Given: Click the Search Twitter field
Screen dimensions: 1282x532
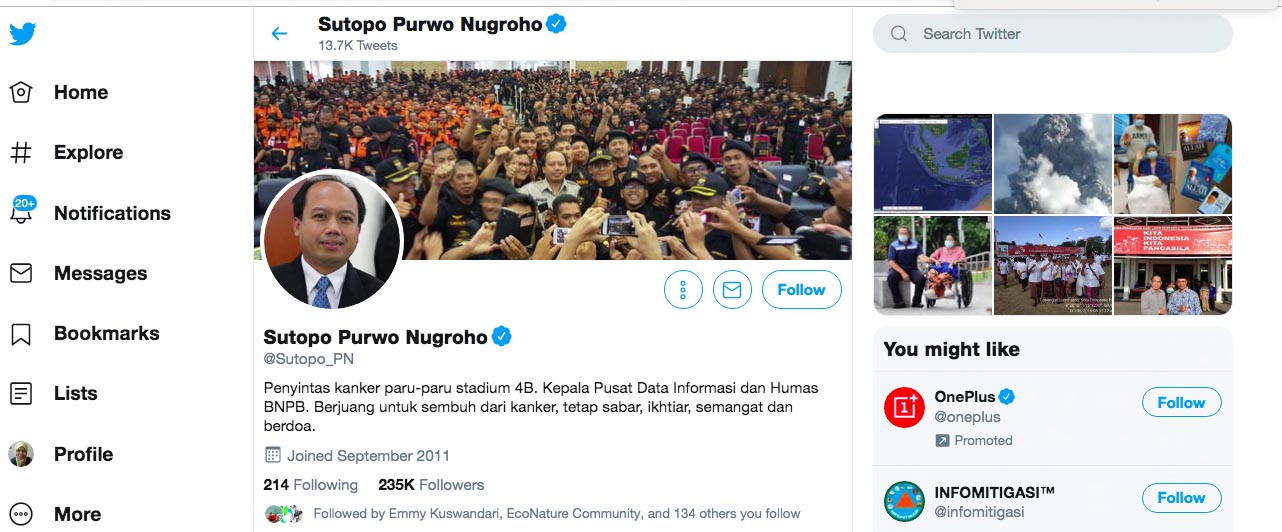Looking at the screenshot, I should coord(1052,34).
